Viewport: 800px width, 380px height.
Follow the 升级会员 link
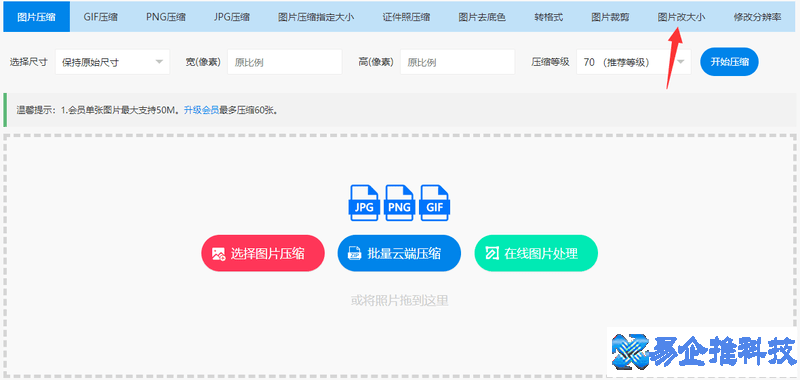coord(201,110)
